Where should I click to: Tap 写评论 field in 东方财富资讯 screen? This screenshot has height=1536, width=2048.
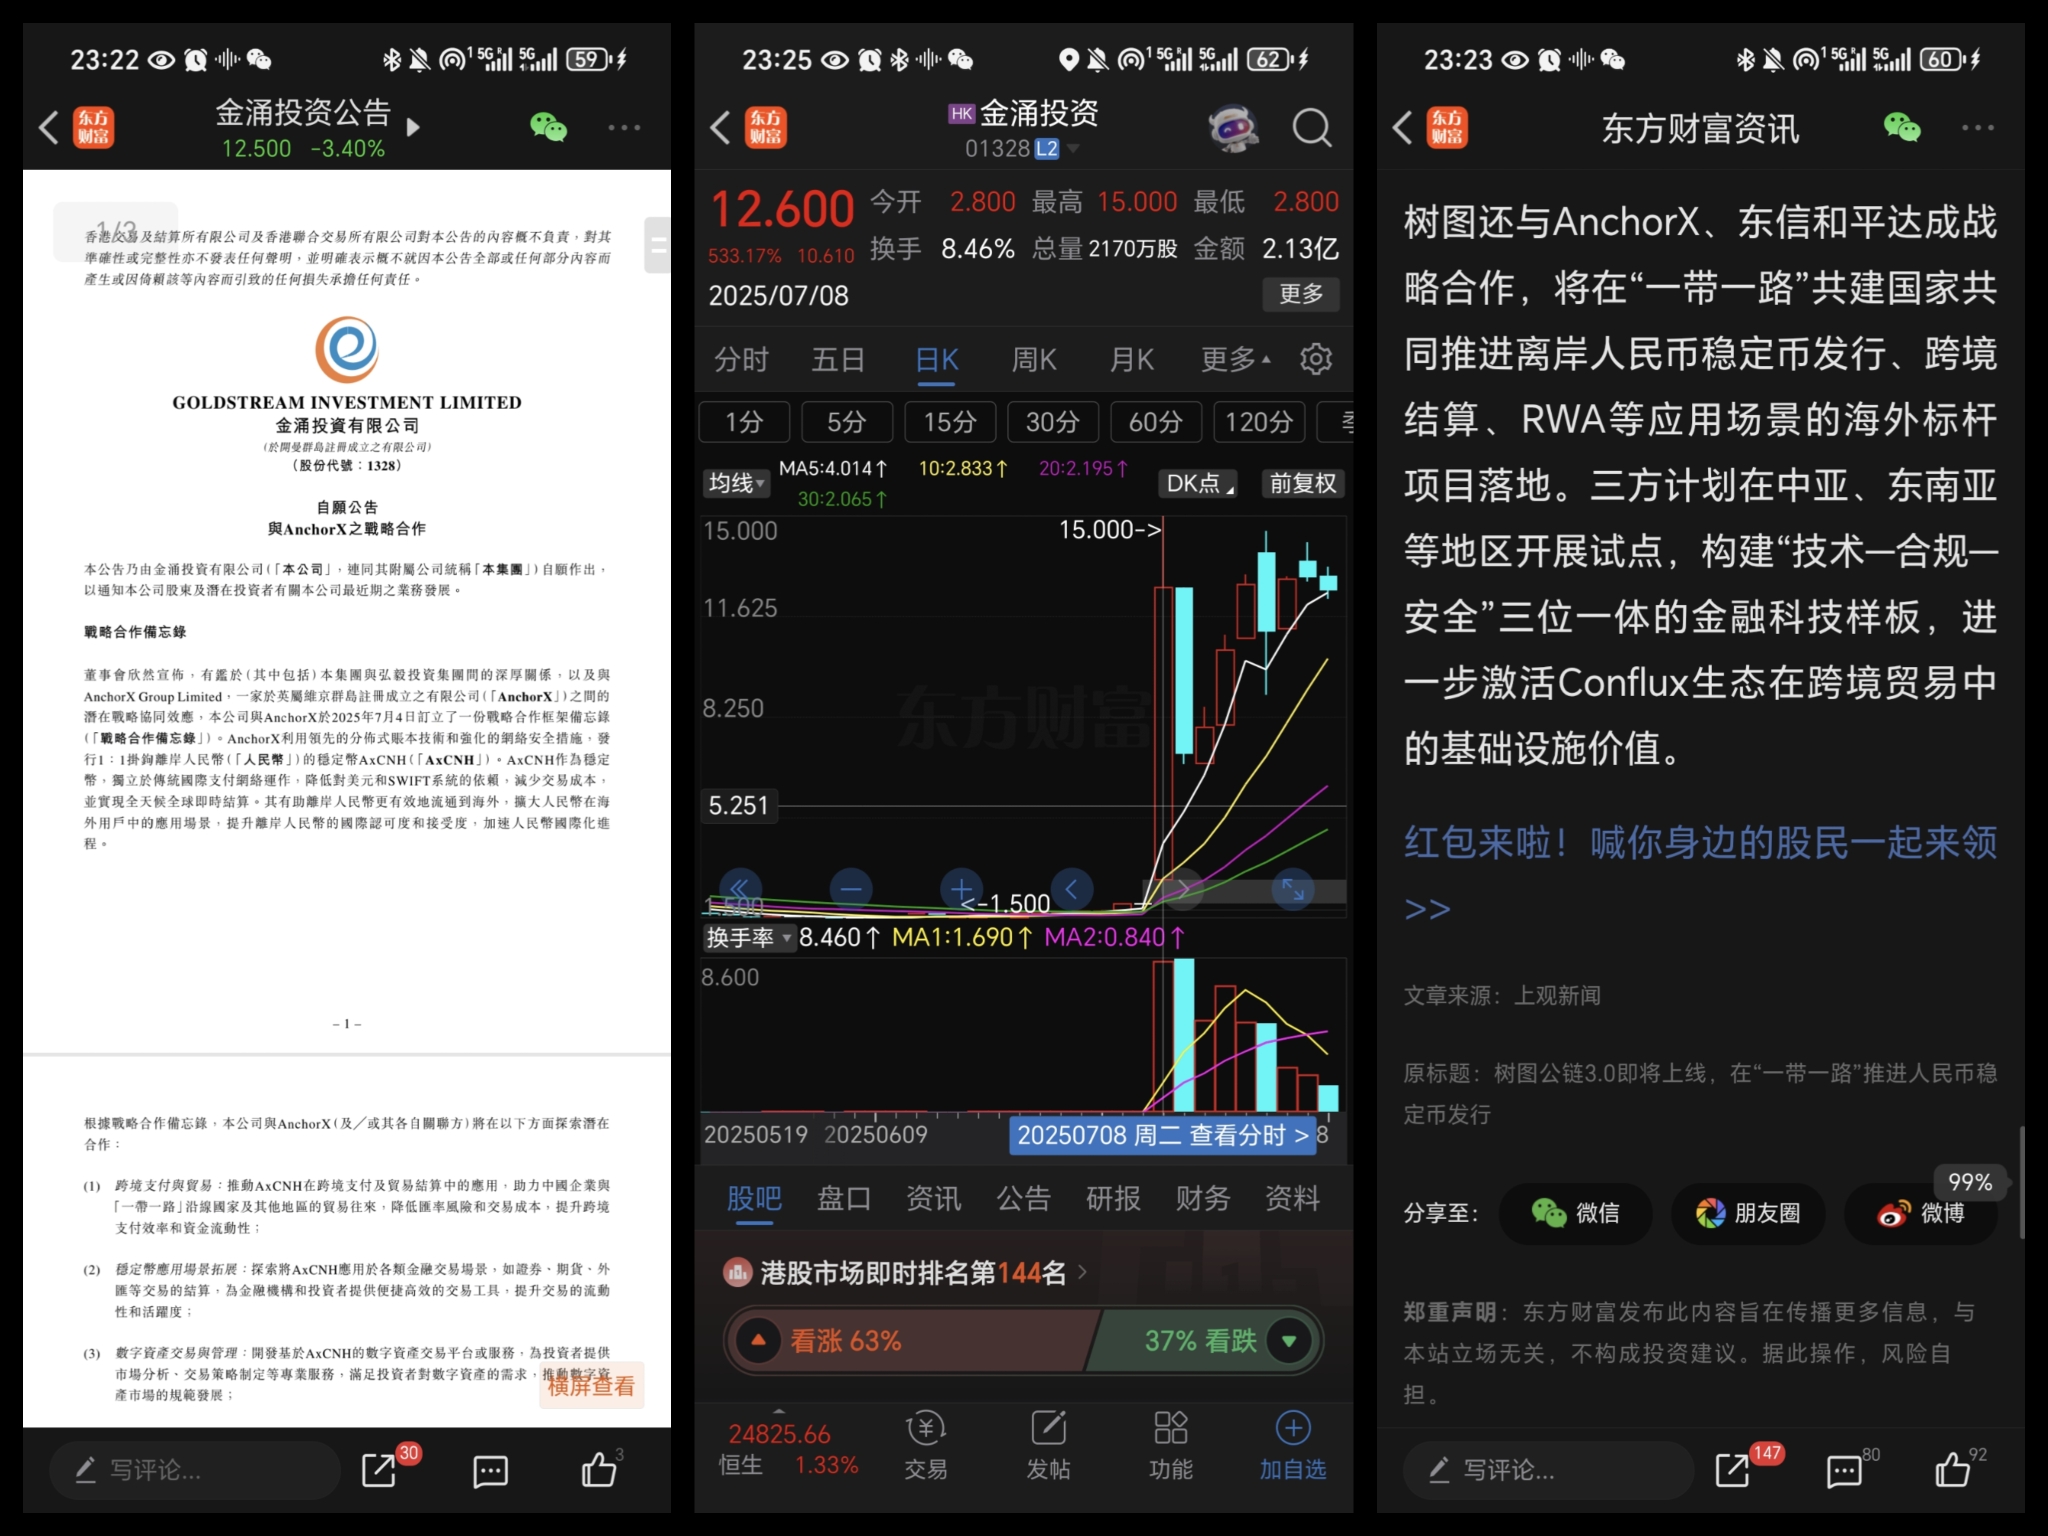pyautogui.click(x=1549, y=1470)
